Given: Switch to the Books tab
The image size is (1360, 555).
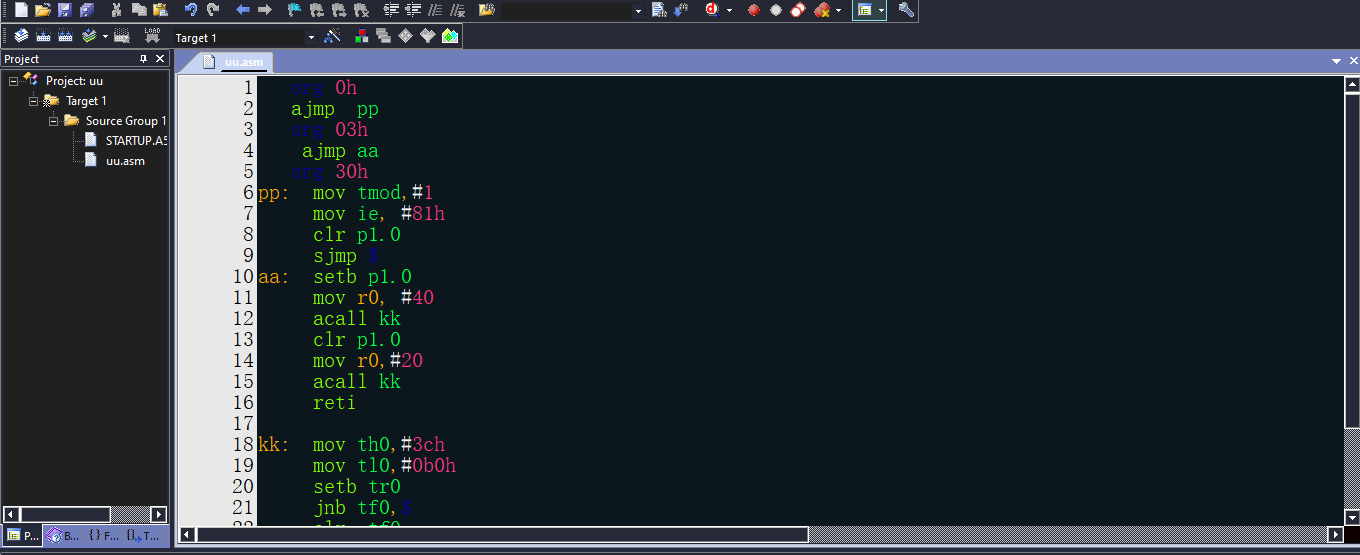Looking at the screenshot, I should click(x=62, y=536).
